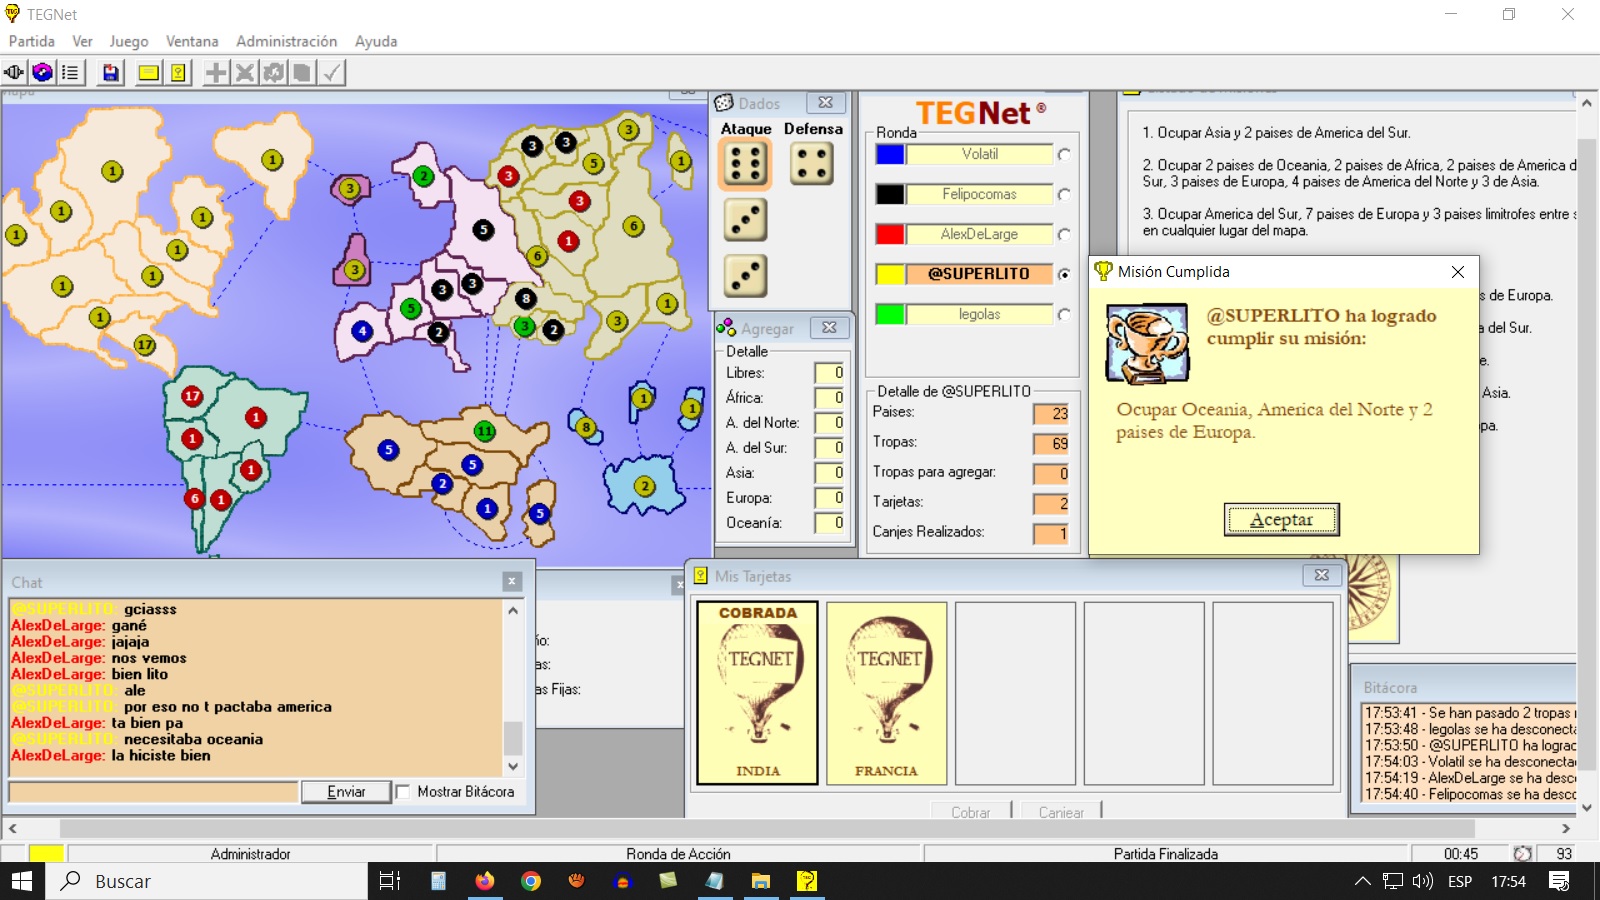
Task: Click the six-pip attack die
Action: point(745,164)
